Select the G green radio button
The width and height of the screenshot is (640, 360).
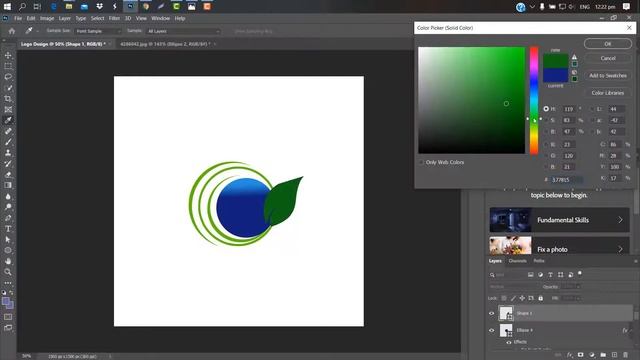tap(546, 156)
